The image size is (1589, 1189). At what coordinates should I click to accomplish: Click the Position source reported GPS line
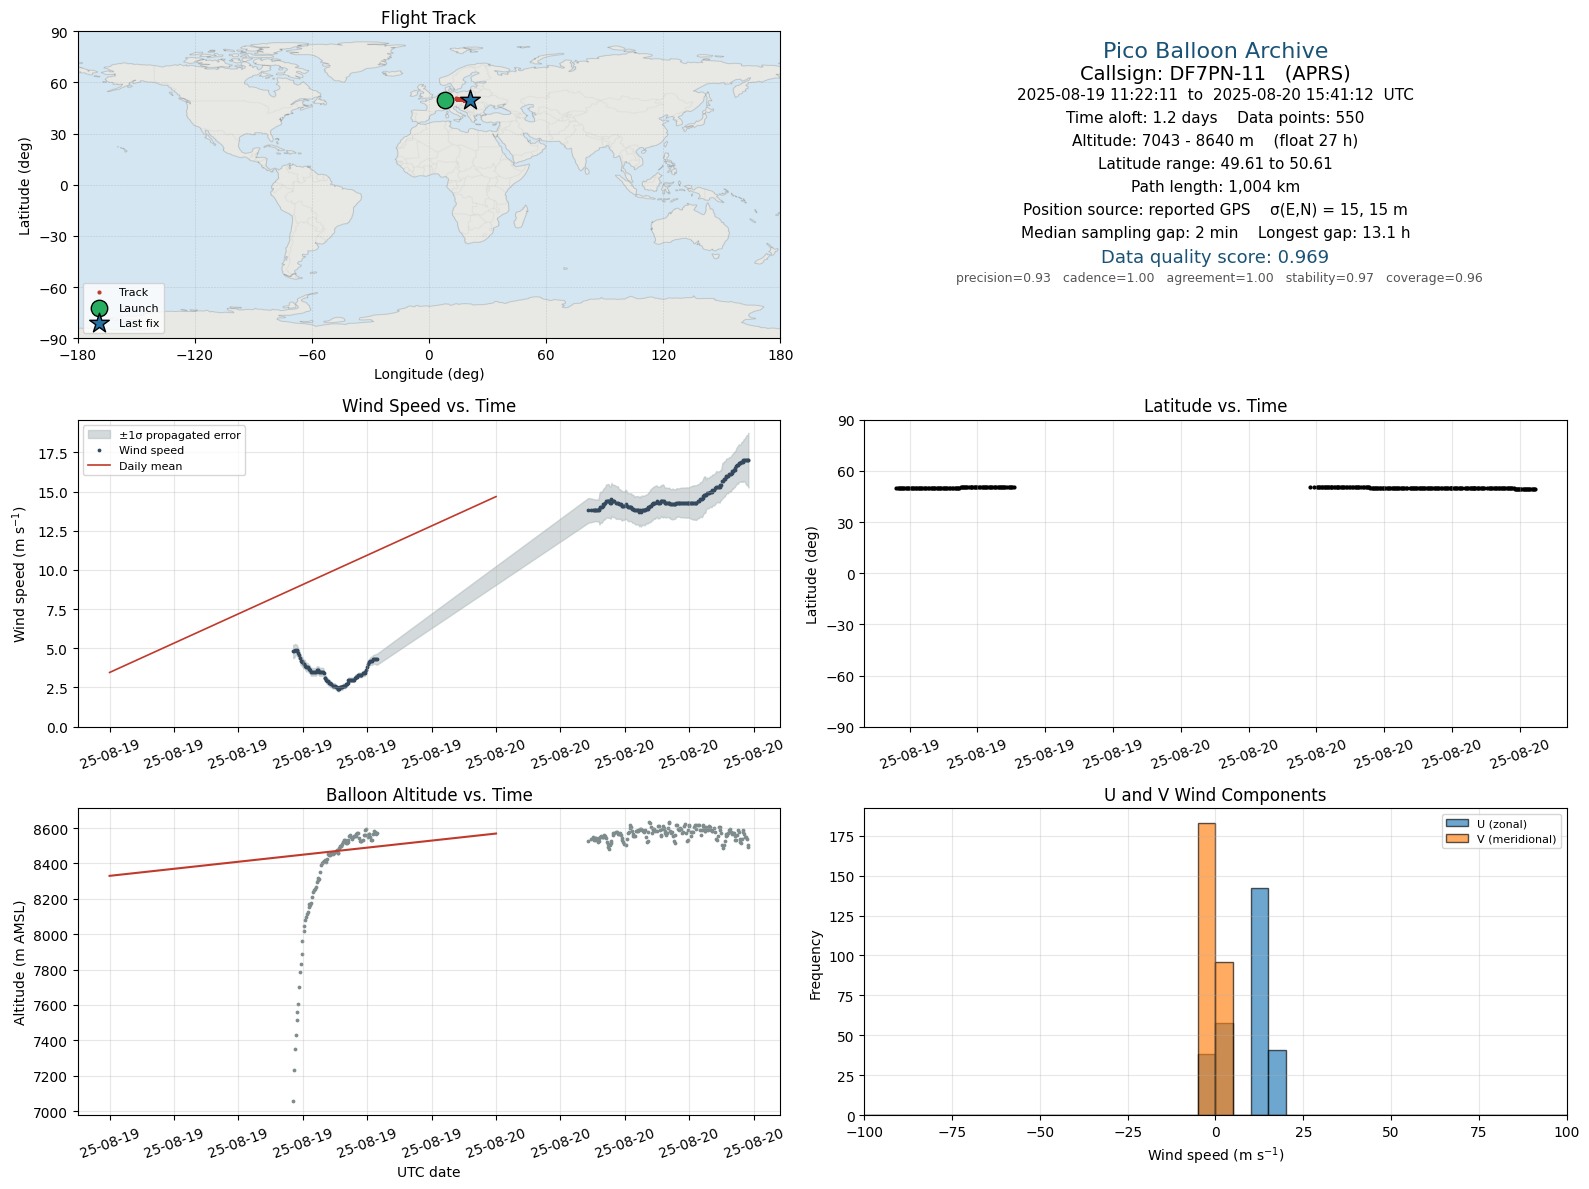[1215, 210]
